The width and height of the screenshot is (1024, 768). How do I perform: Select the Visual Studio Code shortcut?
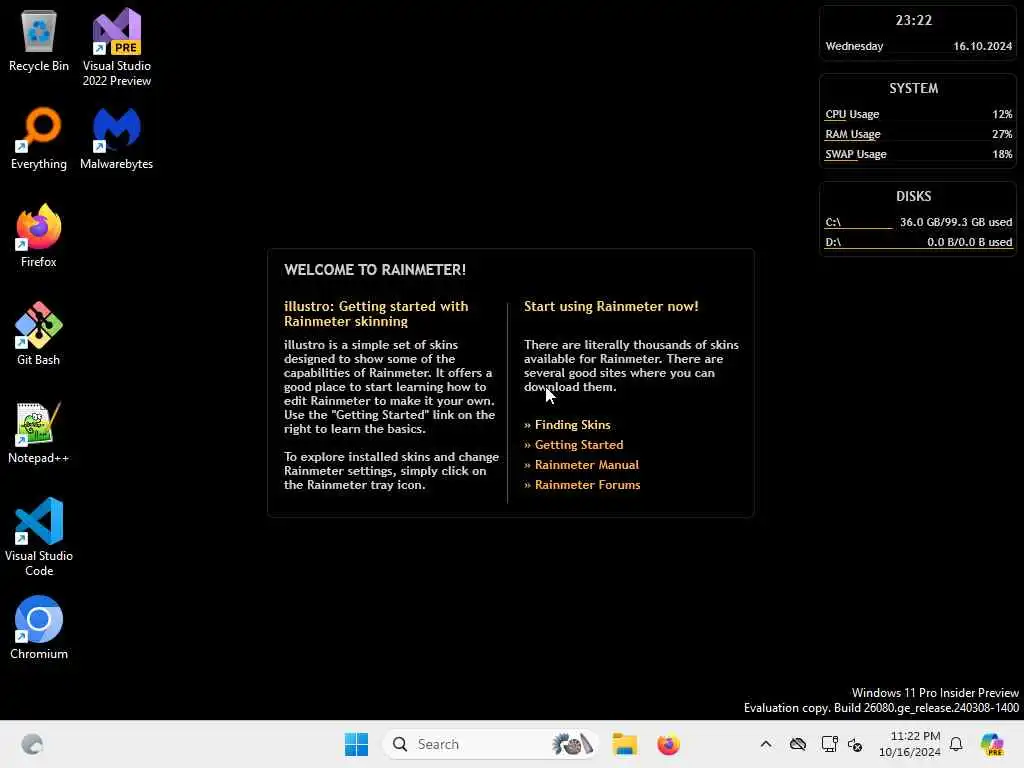click(x=39, y=537)
